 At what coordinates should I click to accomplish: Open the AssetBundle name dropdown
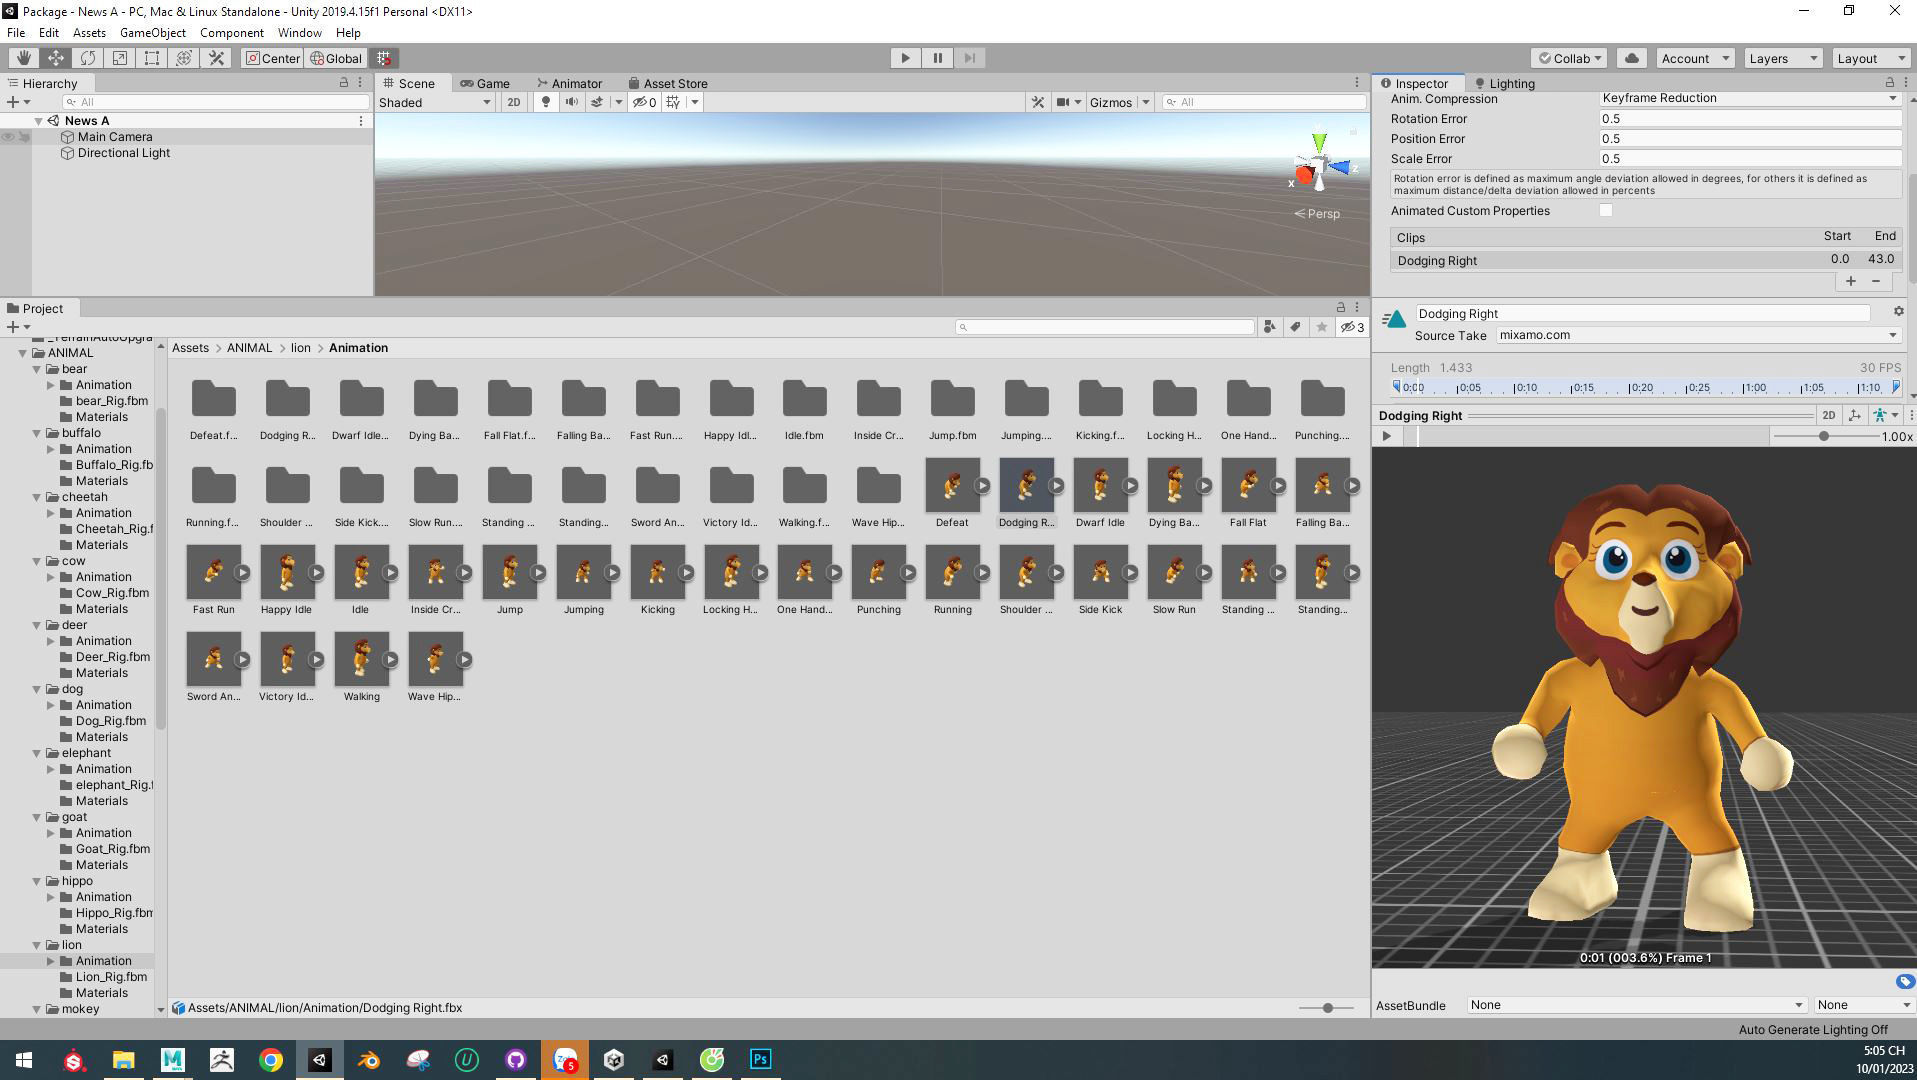(x=1636, y=1005)
